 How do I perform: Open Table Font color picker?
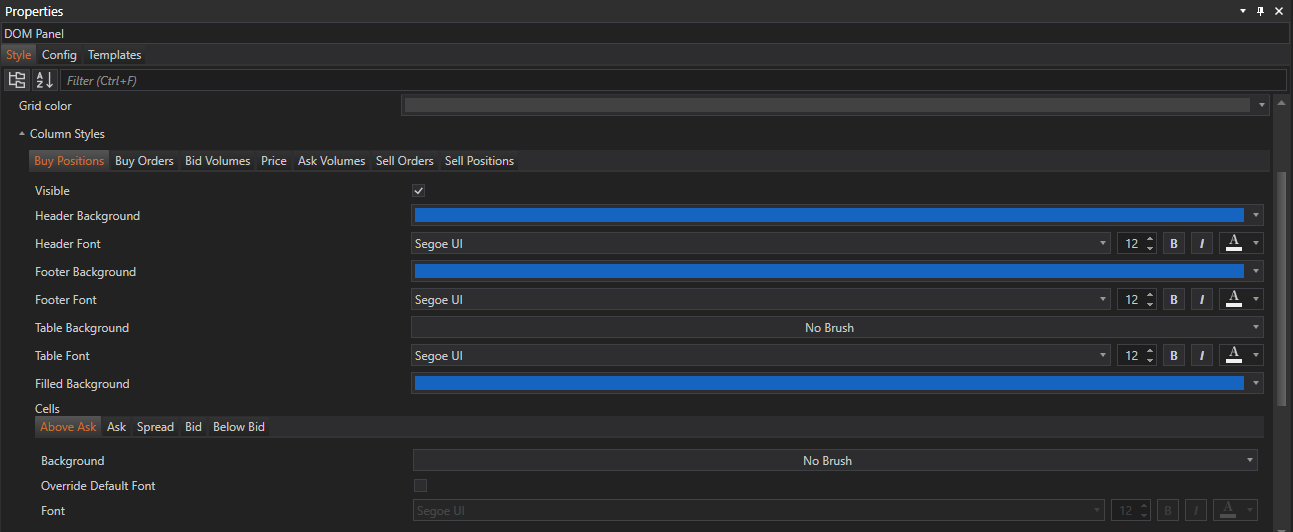point(1240,356)
